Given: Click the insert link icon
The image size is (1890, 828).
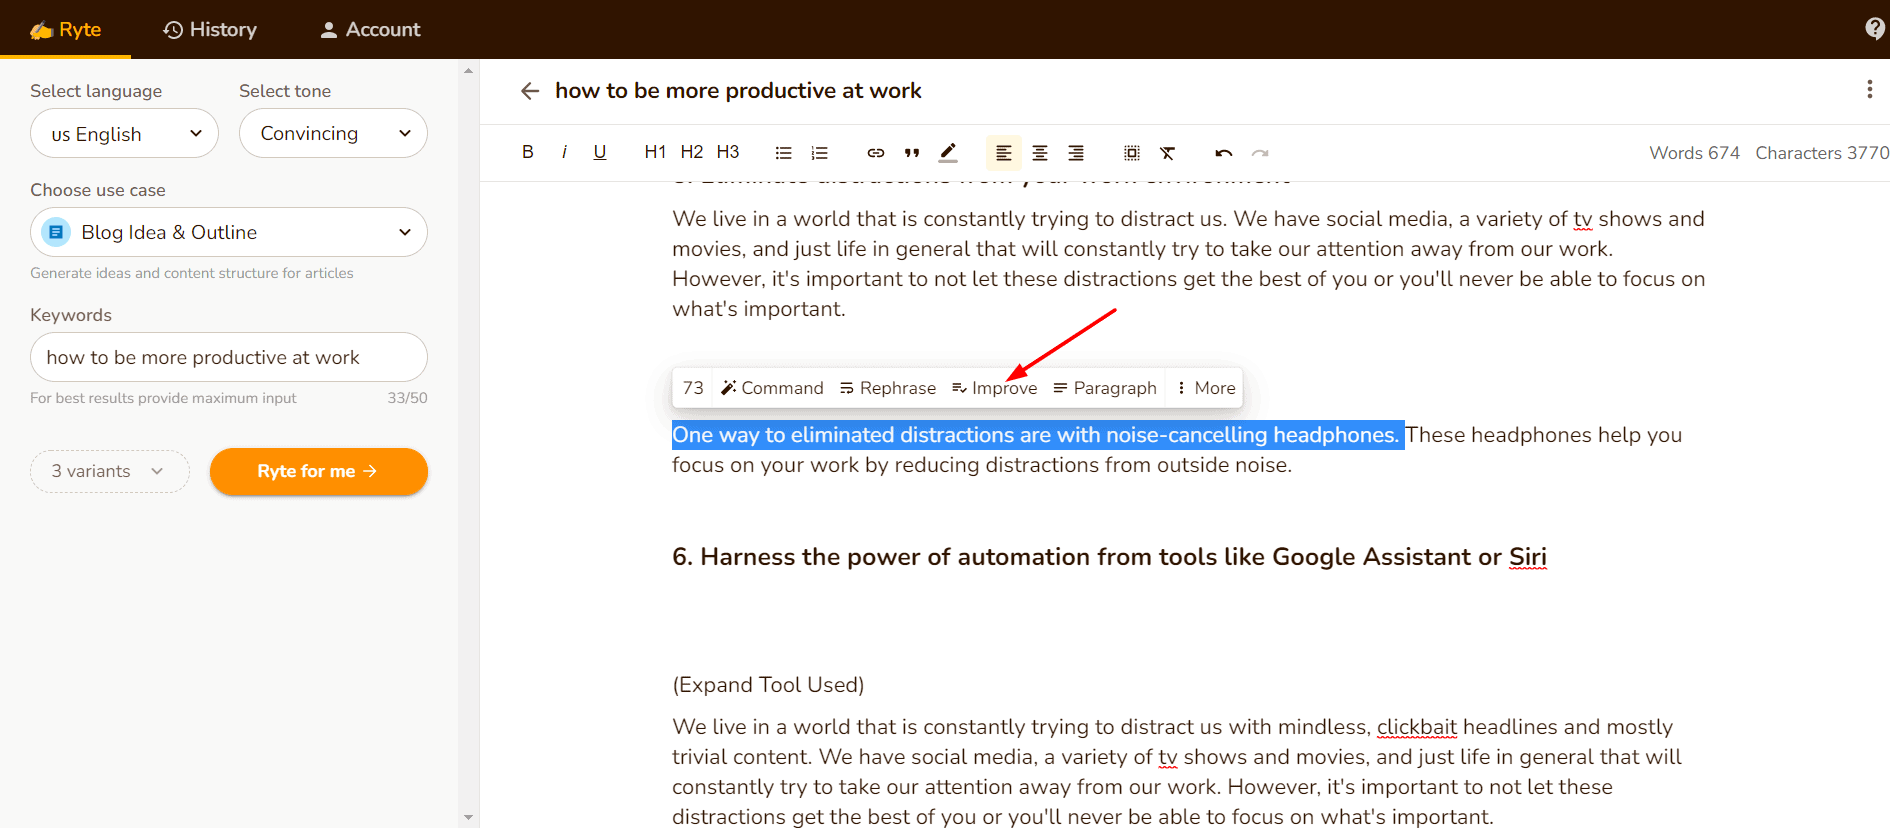Looking at the screenshot, I should tap(875, 153).
